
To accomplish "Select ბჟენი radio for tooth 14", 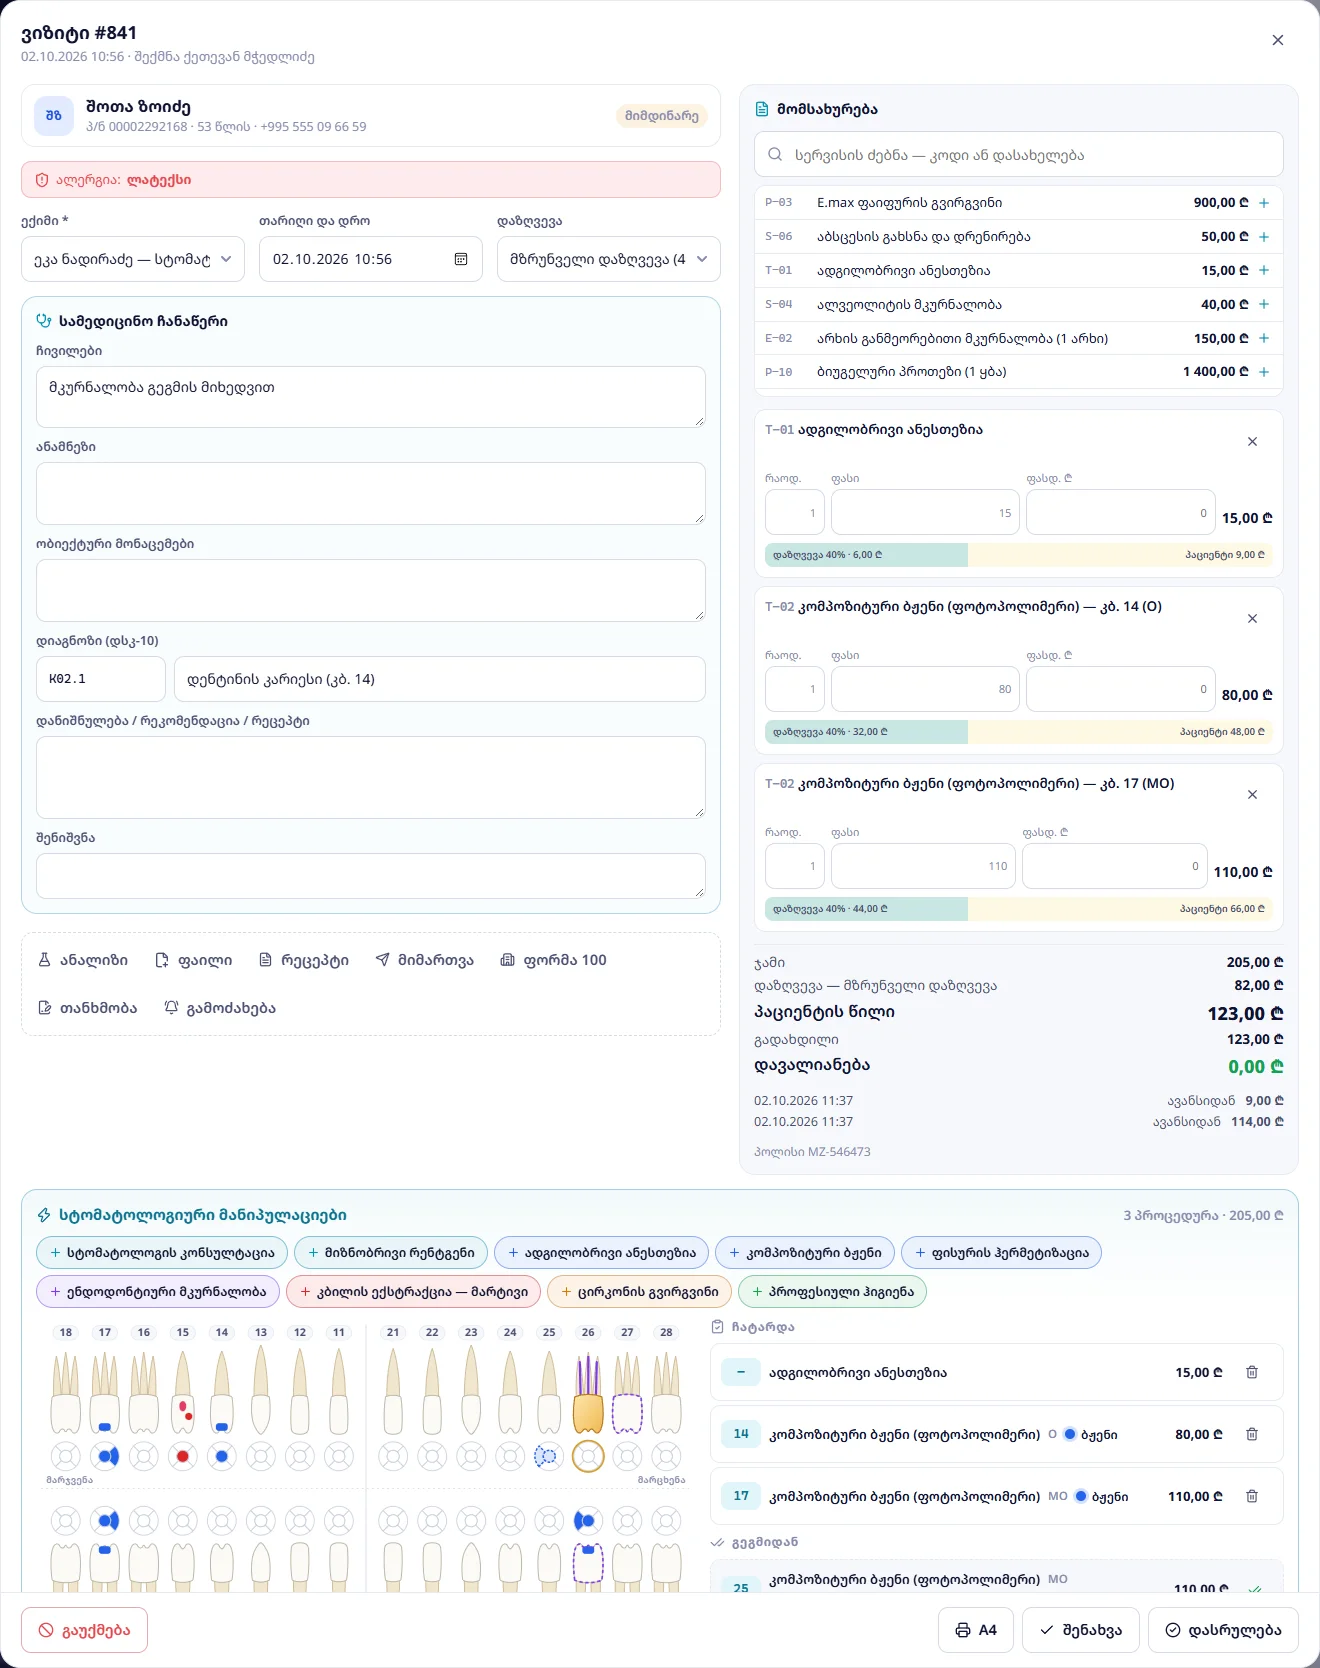I will (x=1069, y=1434).
